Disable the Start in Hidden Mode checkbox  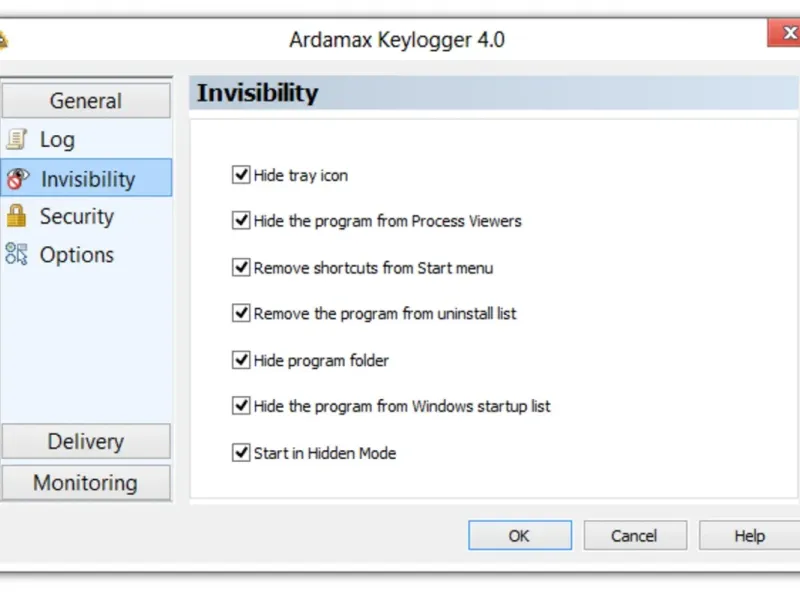pos(241,453)
